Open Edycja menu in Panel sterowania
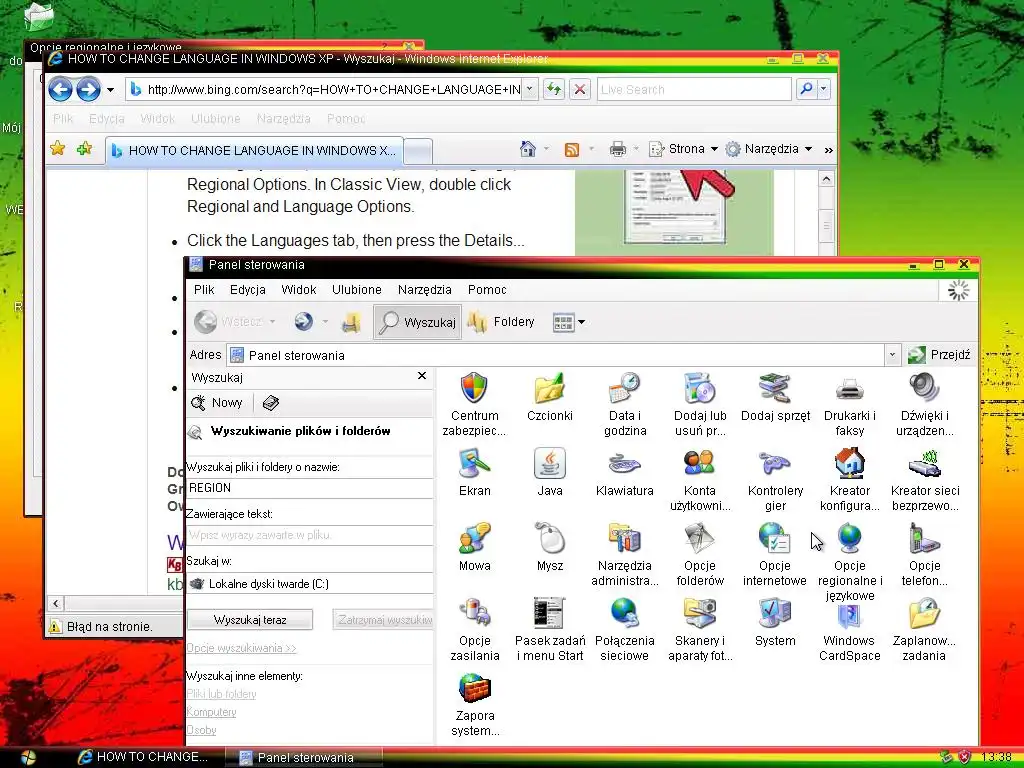The image size is (1024, 768). click(248, 289)
